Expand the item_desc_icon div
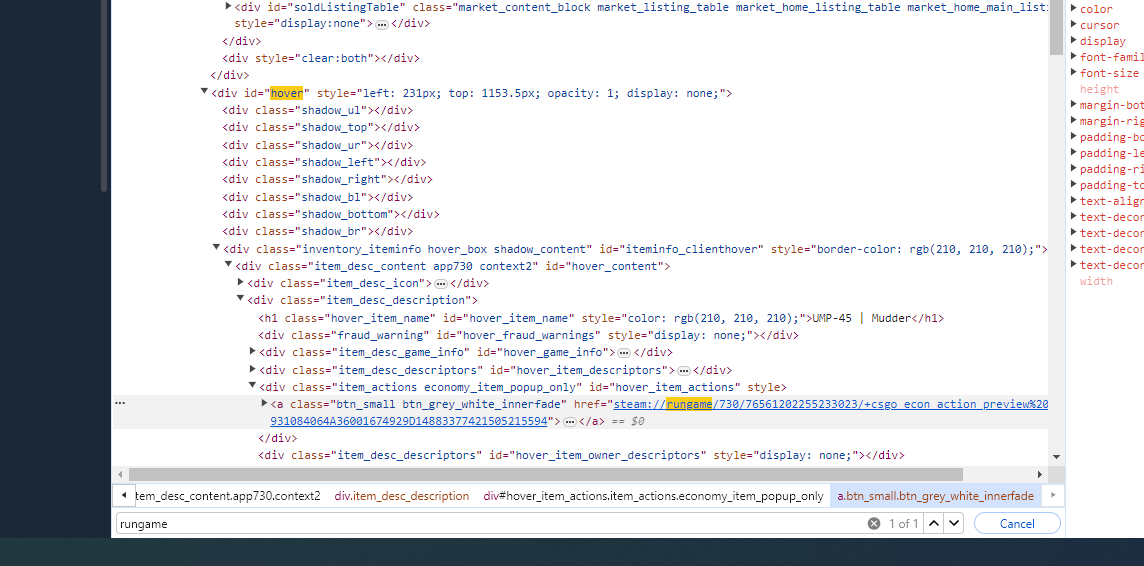 pyautogui.click(x=241, y=282)
